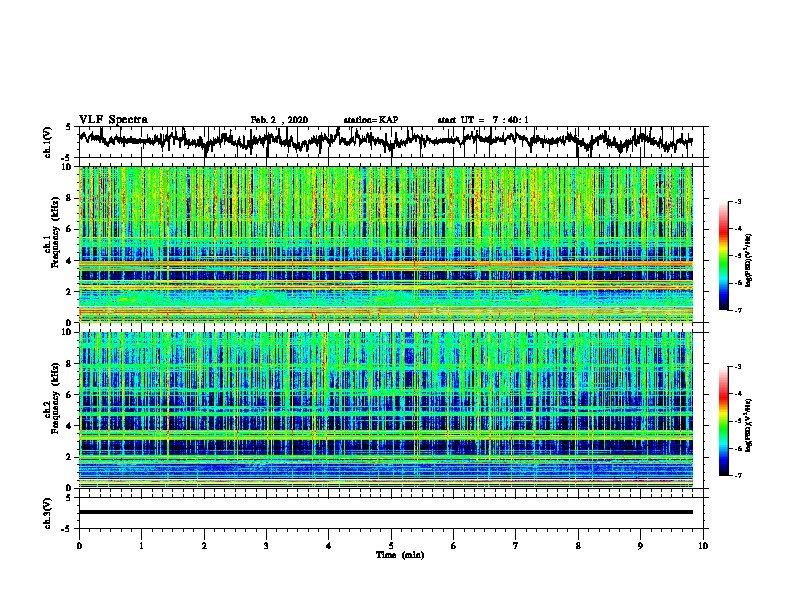Select the date text "Feb. 2, 2020"
Image resolution: width=792 pixels, height=612 pixels.
tap(279, 120)
